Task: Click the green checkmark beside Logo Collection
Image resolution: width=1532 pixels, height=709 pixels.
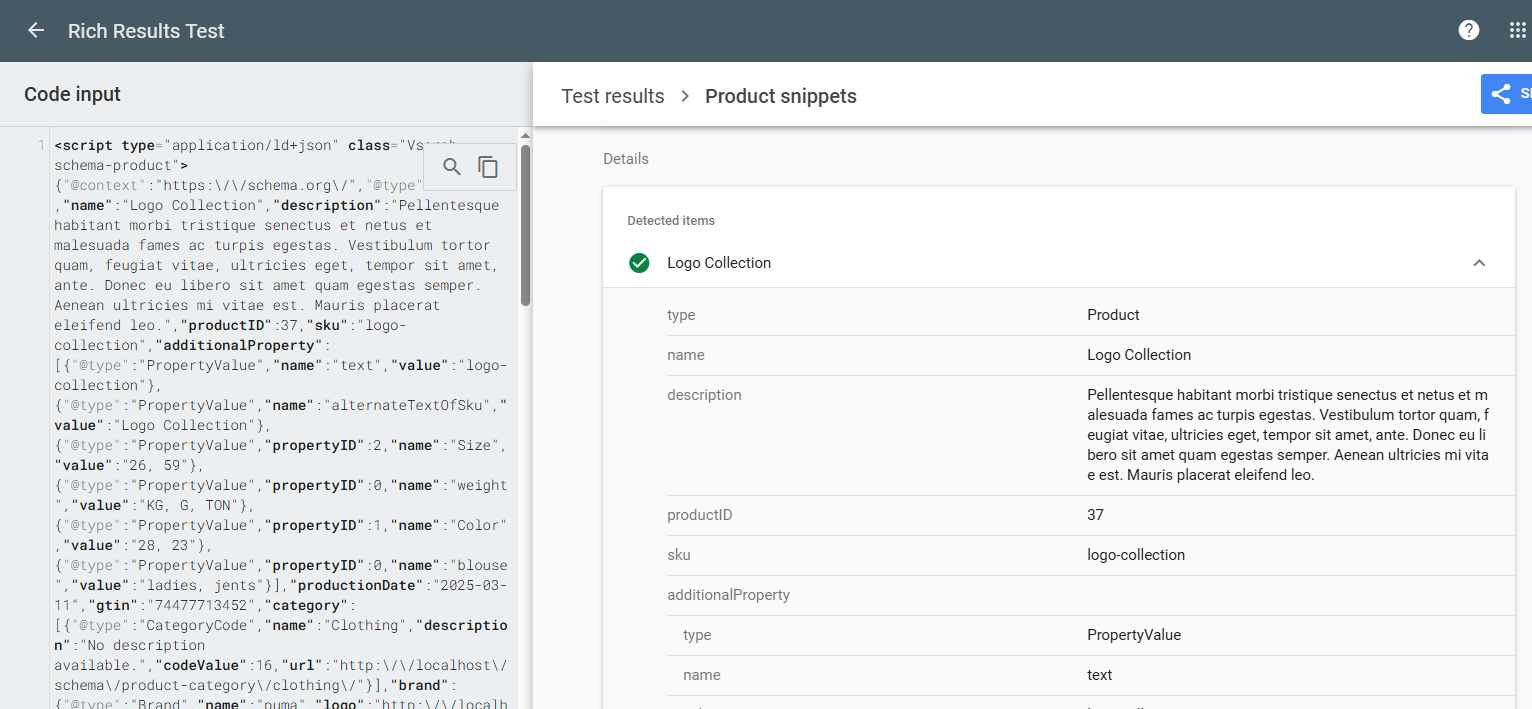Action: click(x=639, y=262)
